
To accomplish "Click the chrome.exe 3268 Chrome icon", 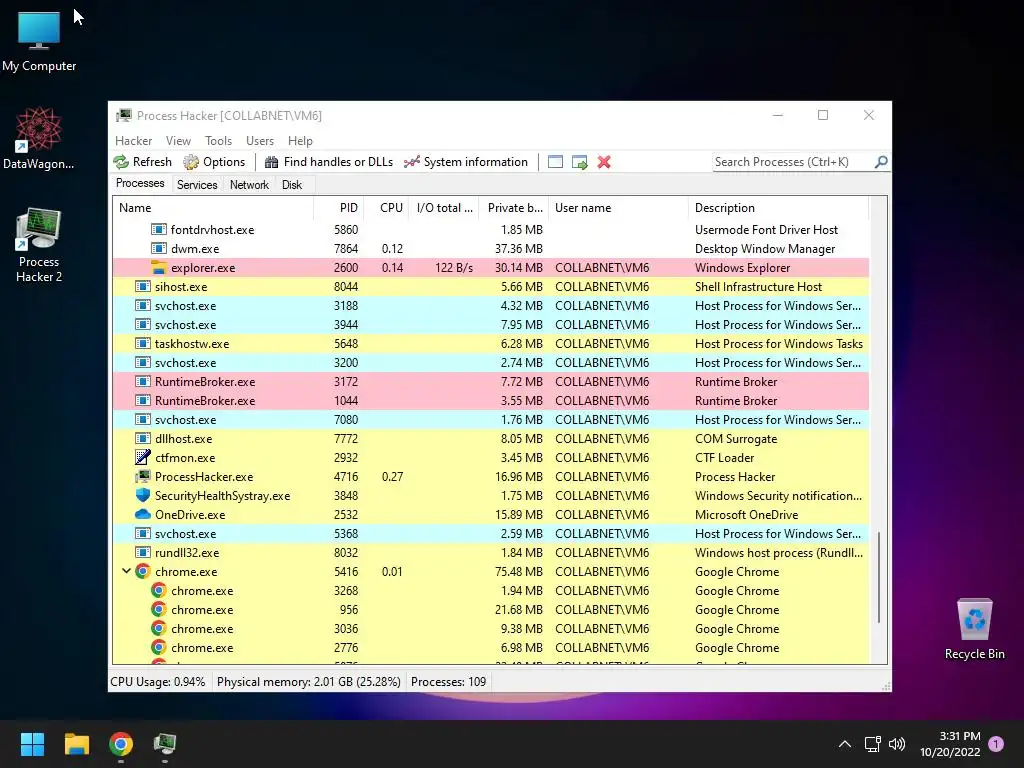I will pyautogui.click(x=159, y=590).
